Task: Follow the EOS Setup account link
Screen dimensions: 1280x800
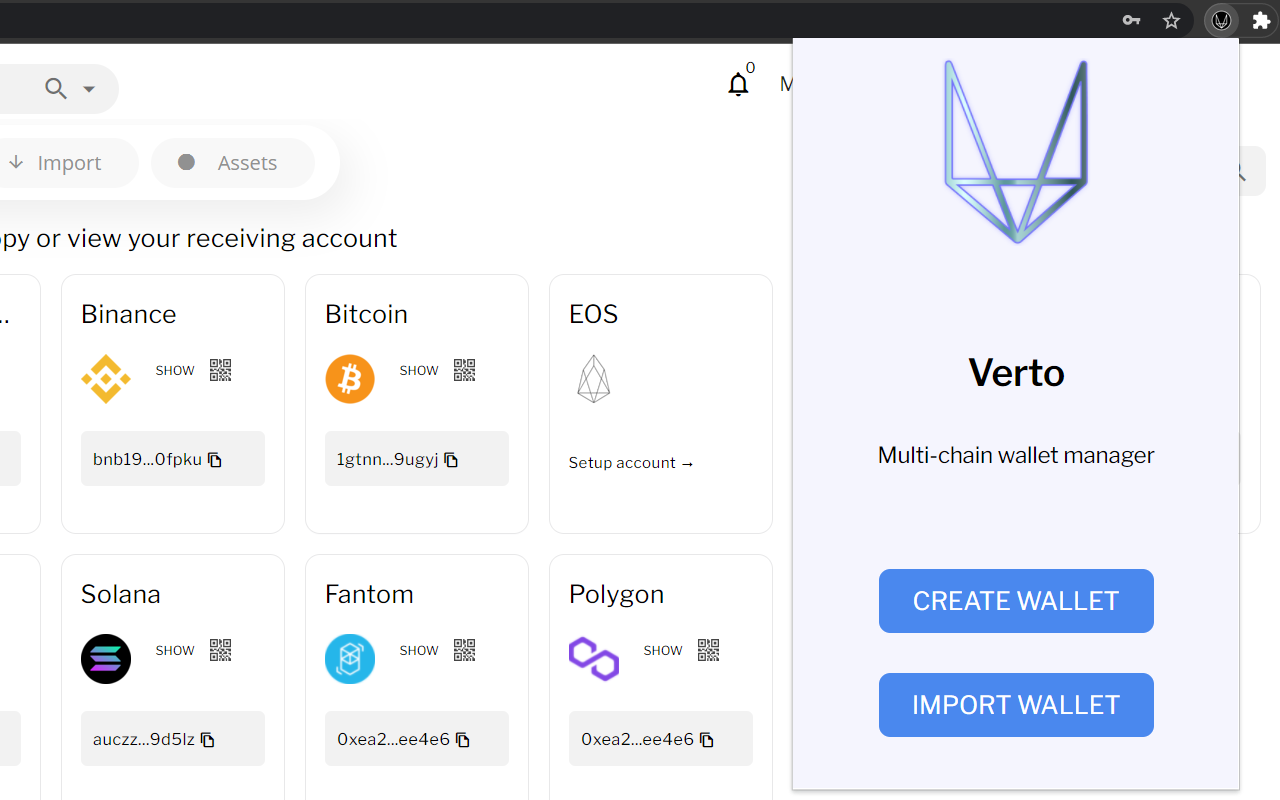Action: point(631,463)
